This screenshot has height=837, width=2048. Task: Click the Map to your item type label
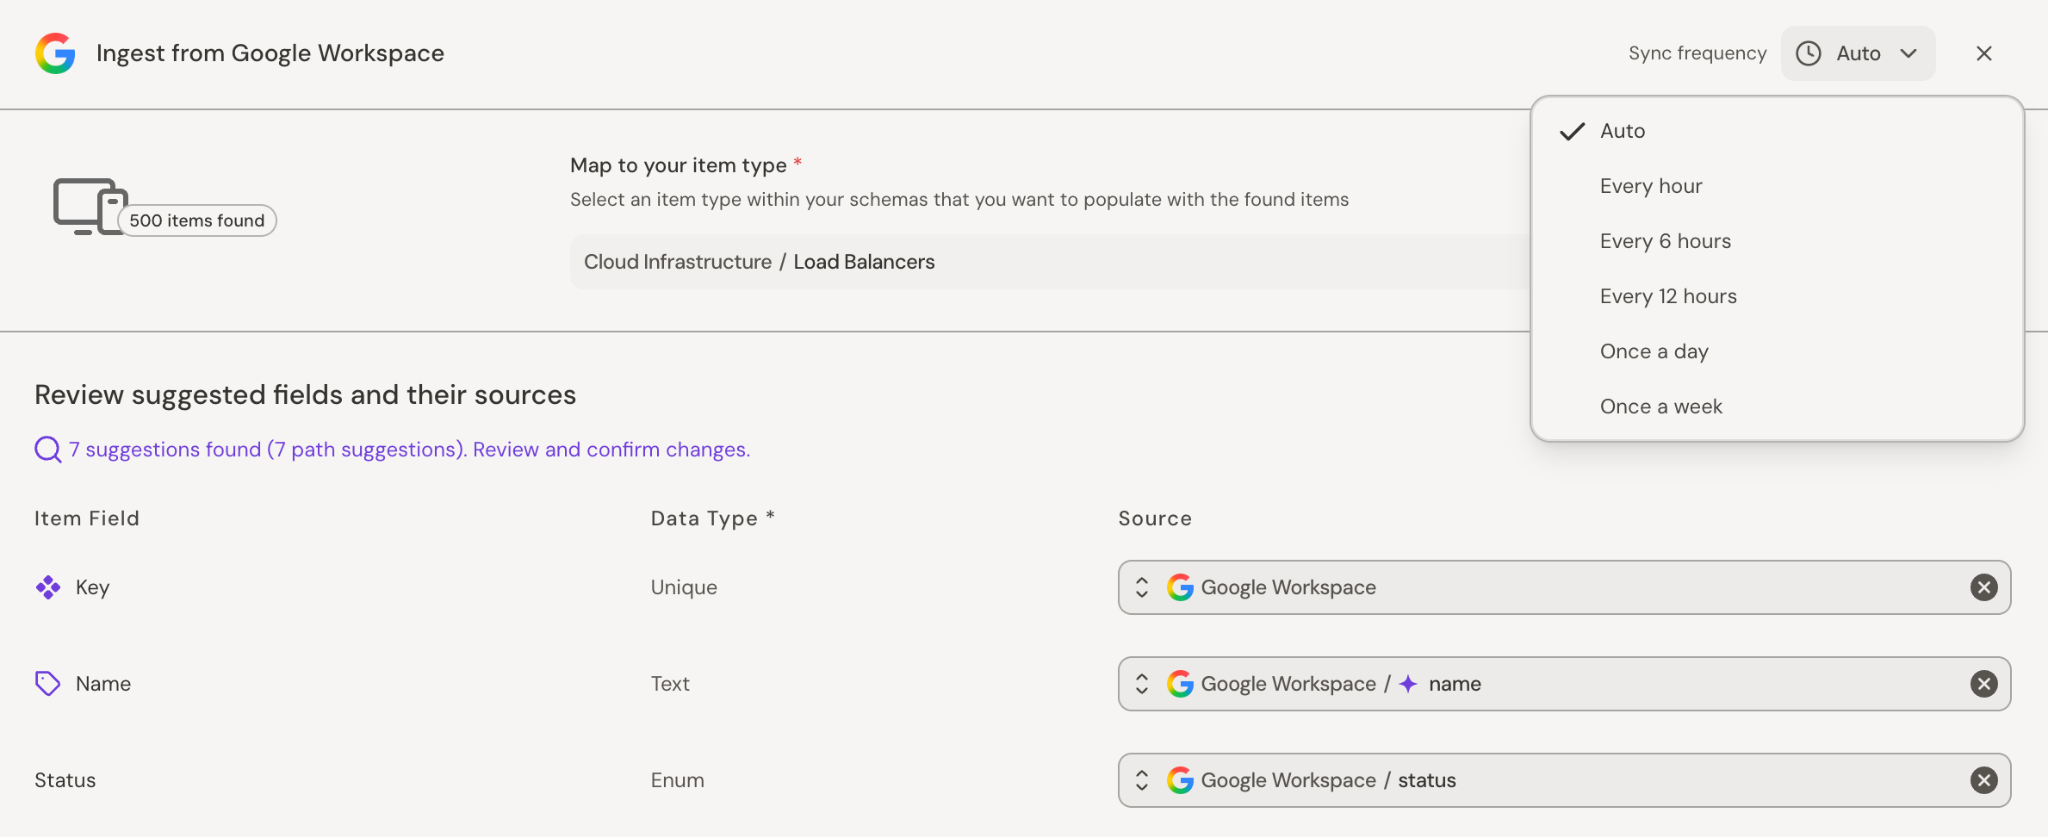tap(678, 165)
